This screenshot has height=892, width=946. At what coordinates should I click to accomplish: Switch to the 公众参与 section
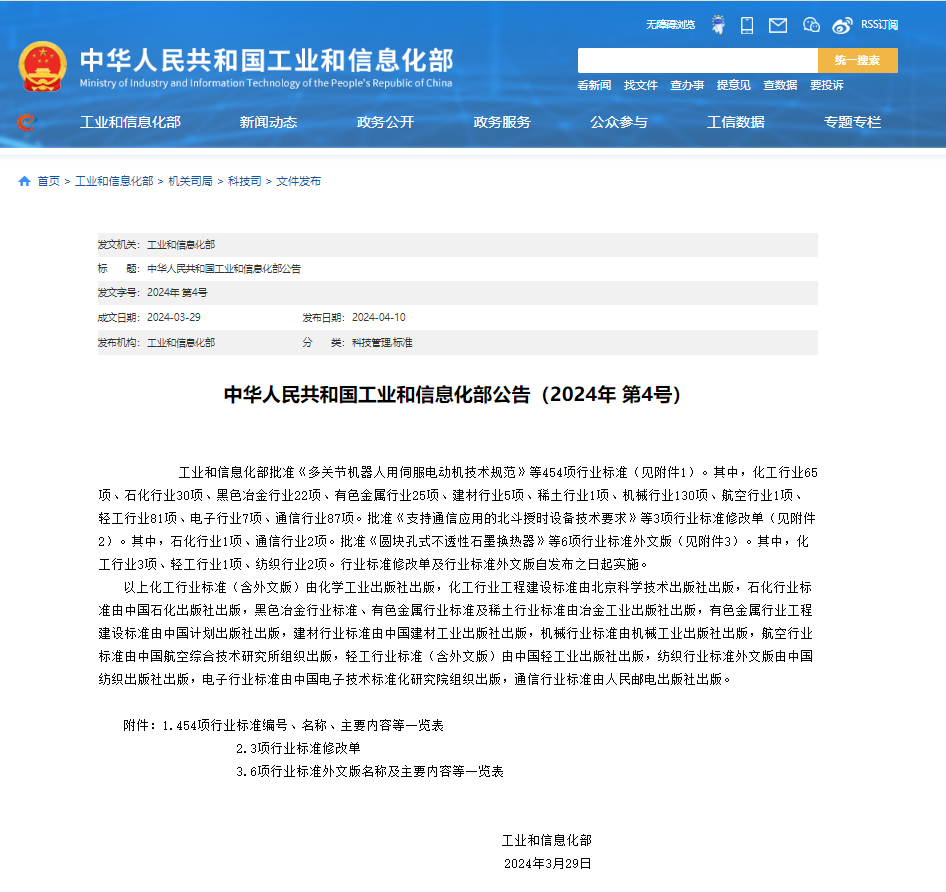click(x=619, y=122)
